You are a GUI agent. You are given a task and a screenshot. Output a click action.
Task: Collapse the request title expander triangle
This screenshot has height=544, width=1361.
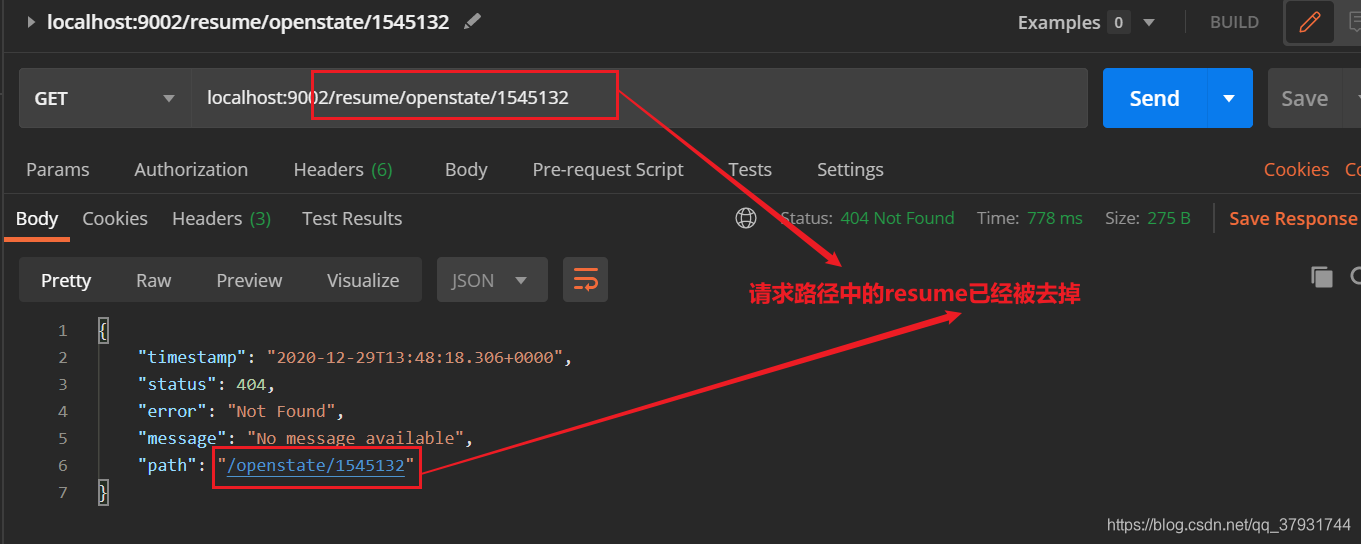pyautogui.click(x=31, y=22)
